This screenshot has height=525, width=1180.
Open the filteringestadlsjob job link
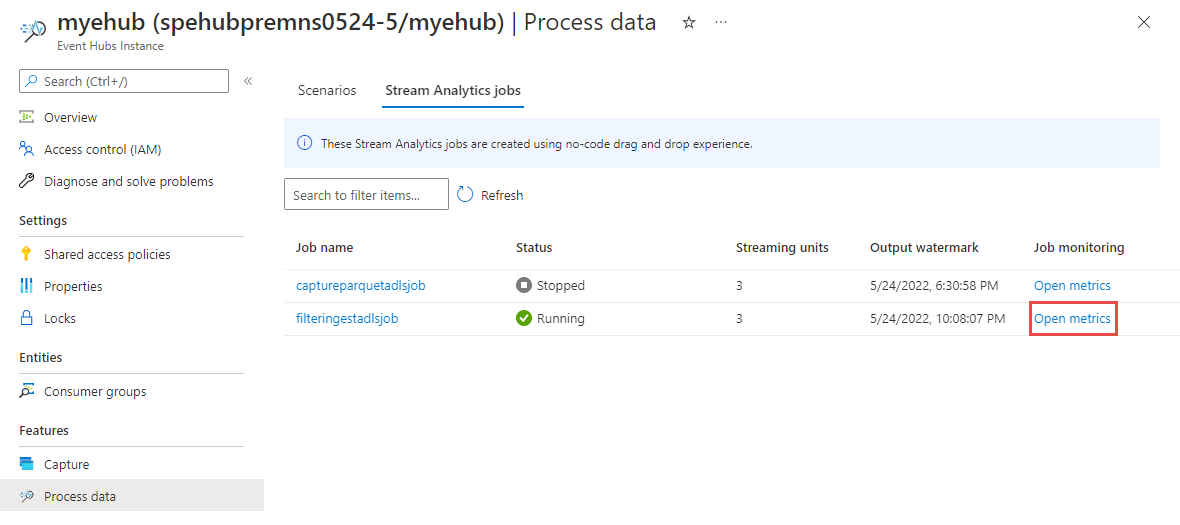pos(347,318)
